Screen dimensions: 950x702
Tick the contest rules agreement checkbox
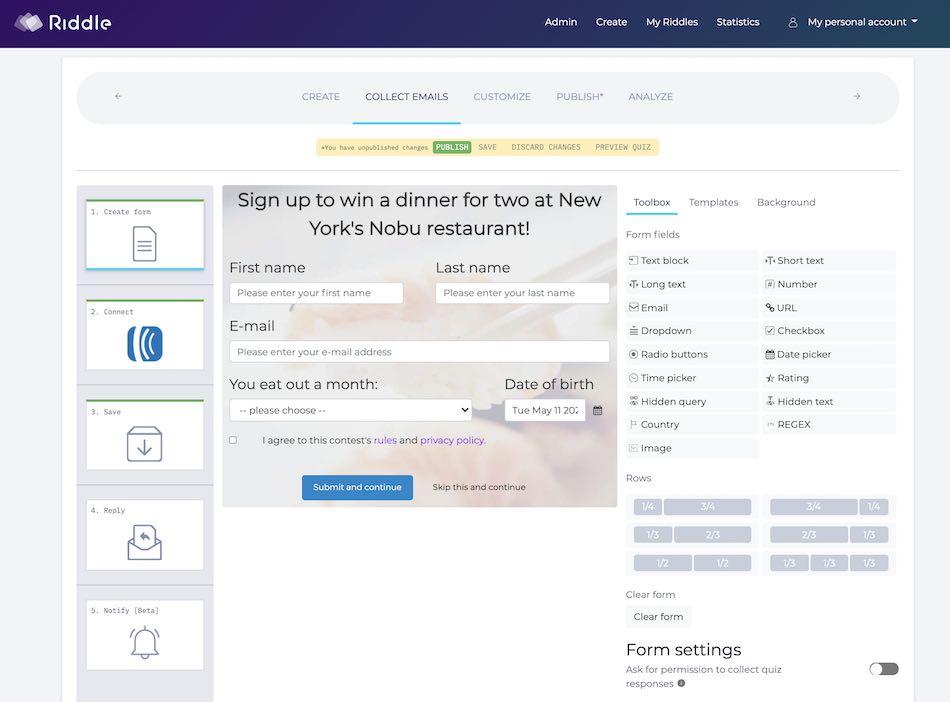(x=233, y=440)
